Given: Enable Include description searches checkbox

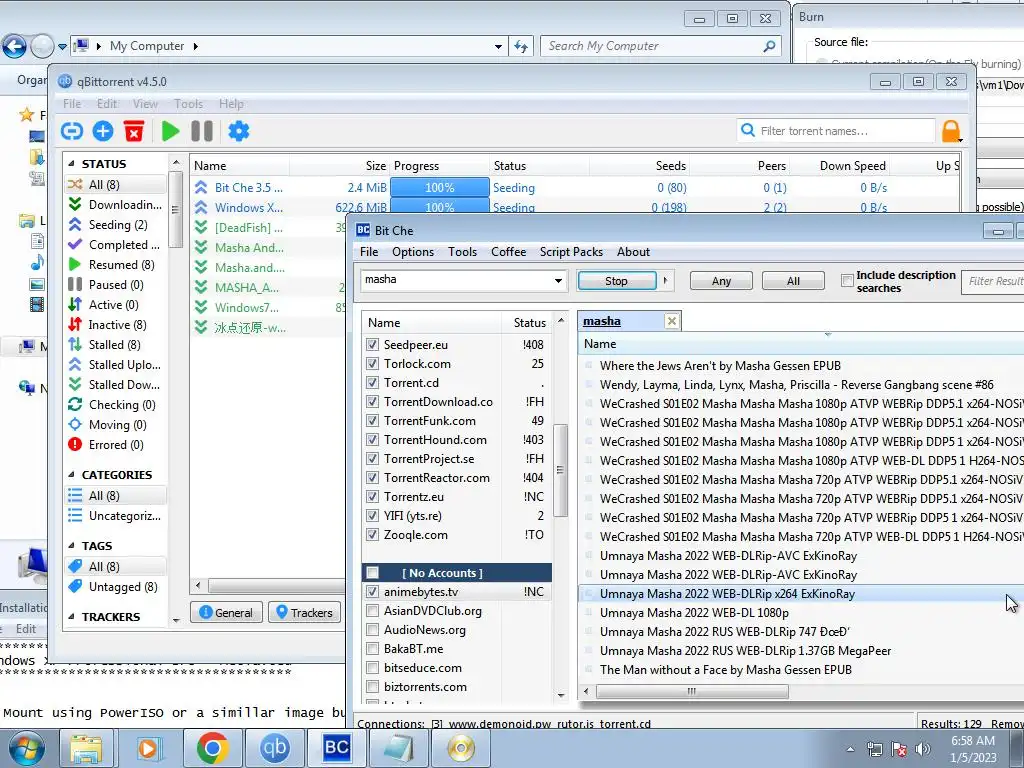Looking at the screenshot, I should (x=847, y=280).
